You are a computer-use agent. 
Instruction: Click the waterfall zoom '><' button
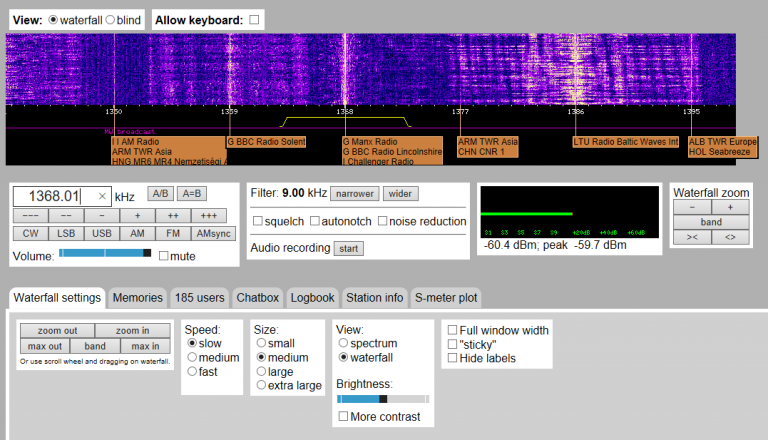692,237
